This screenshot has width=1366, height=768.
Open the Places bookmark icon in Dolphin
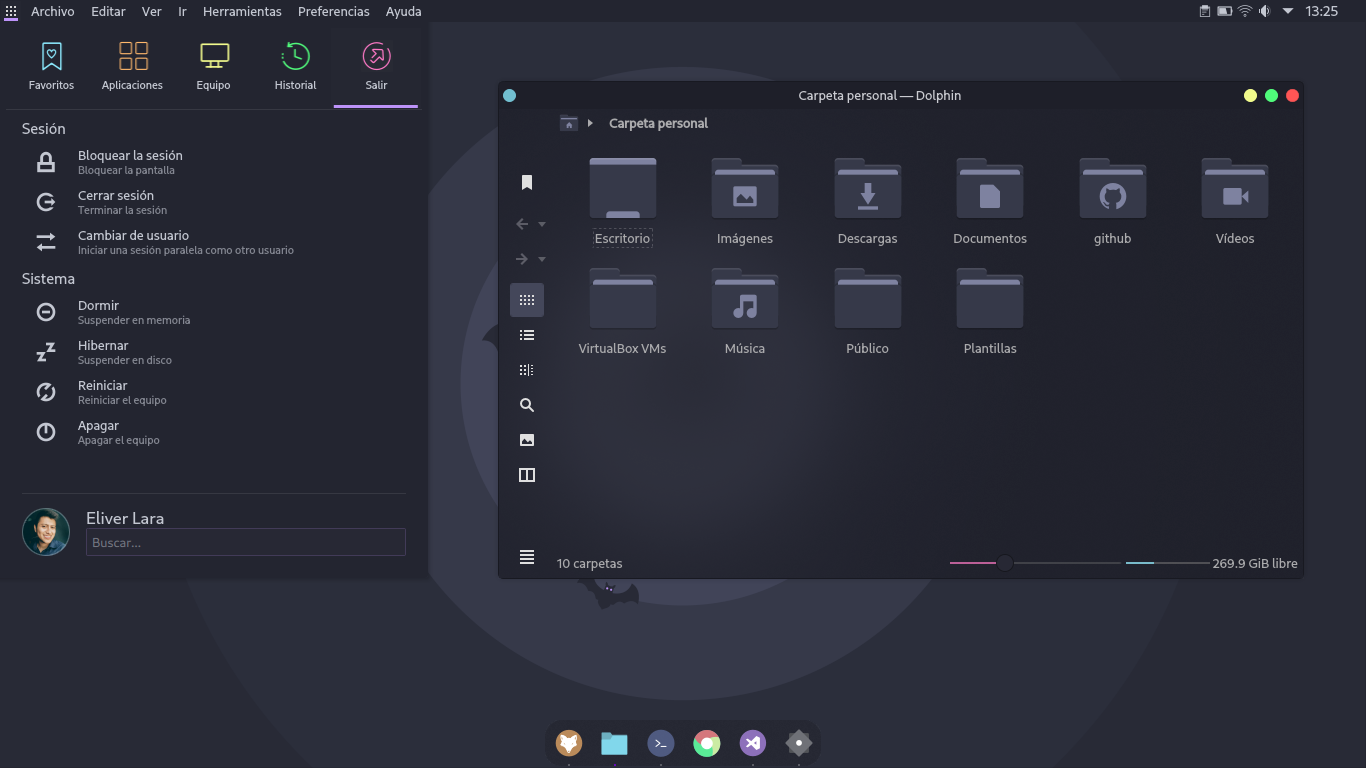tap(527, 182)
